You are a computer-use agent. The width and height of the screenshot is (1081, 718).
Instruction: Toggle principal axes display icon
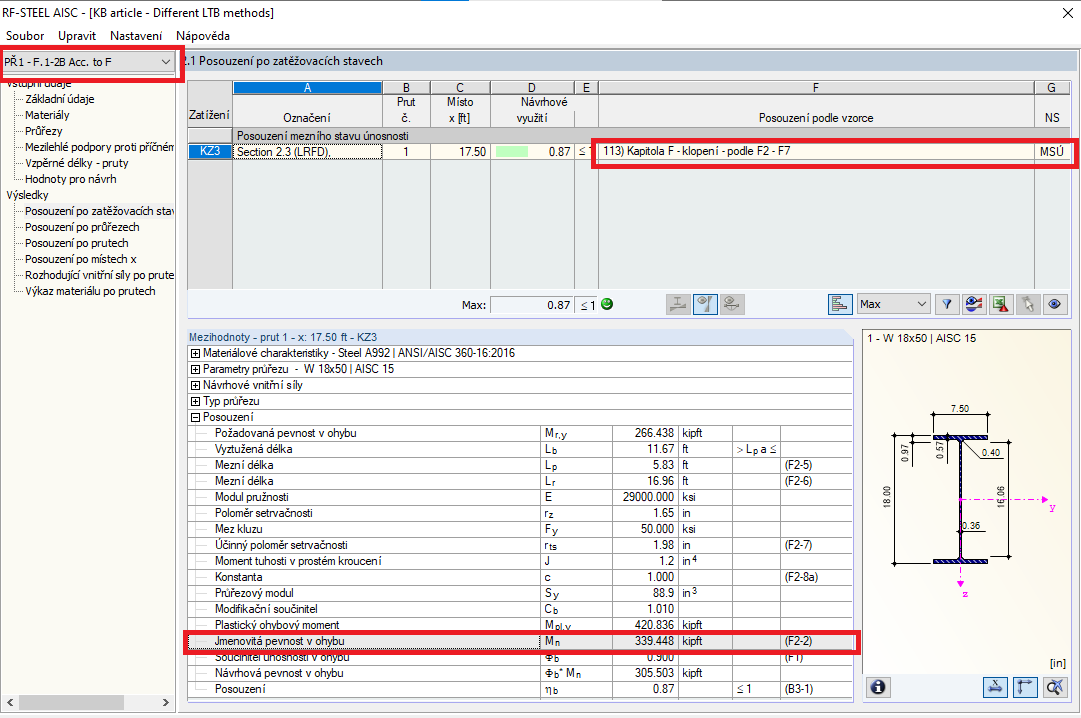[x=1025, y=687]
